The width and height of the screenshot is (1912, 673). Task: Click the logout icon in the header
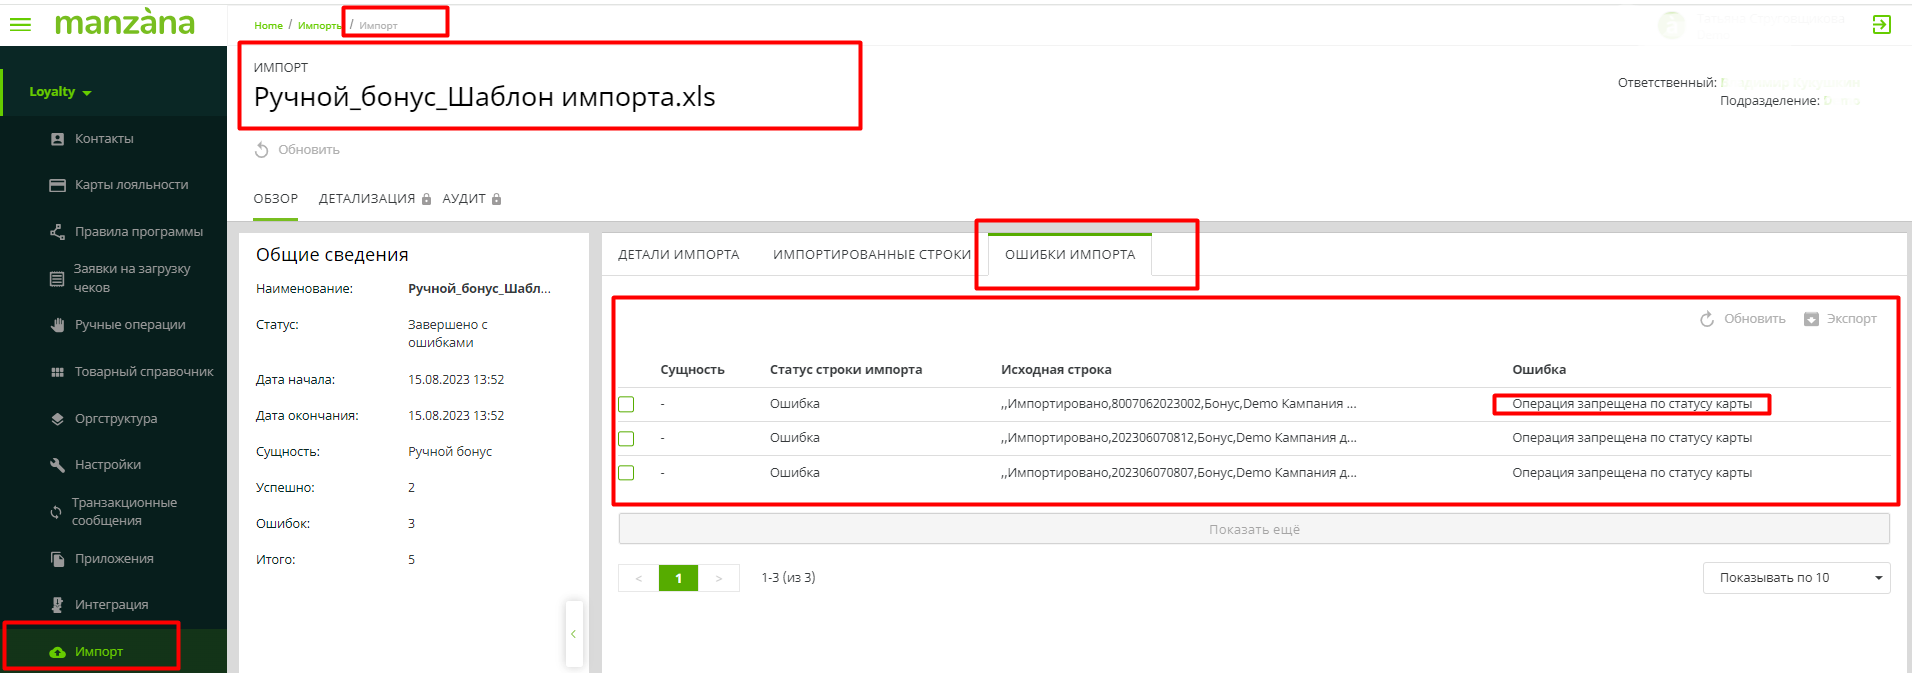1881,25
